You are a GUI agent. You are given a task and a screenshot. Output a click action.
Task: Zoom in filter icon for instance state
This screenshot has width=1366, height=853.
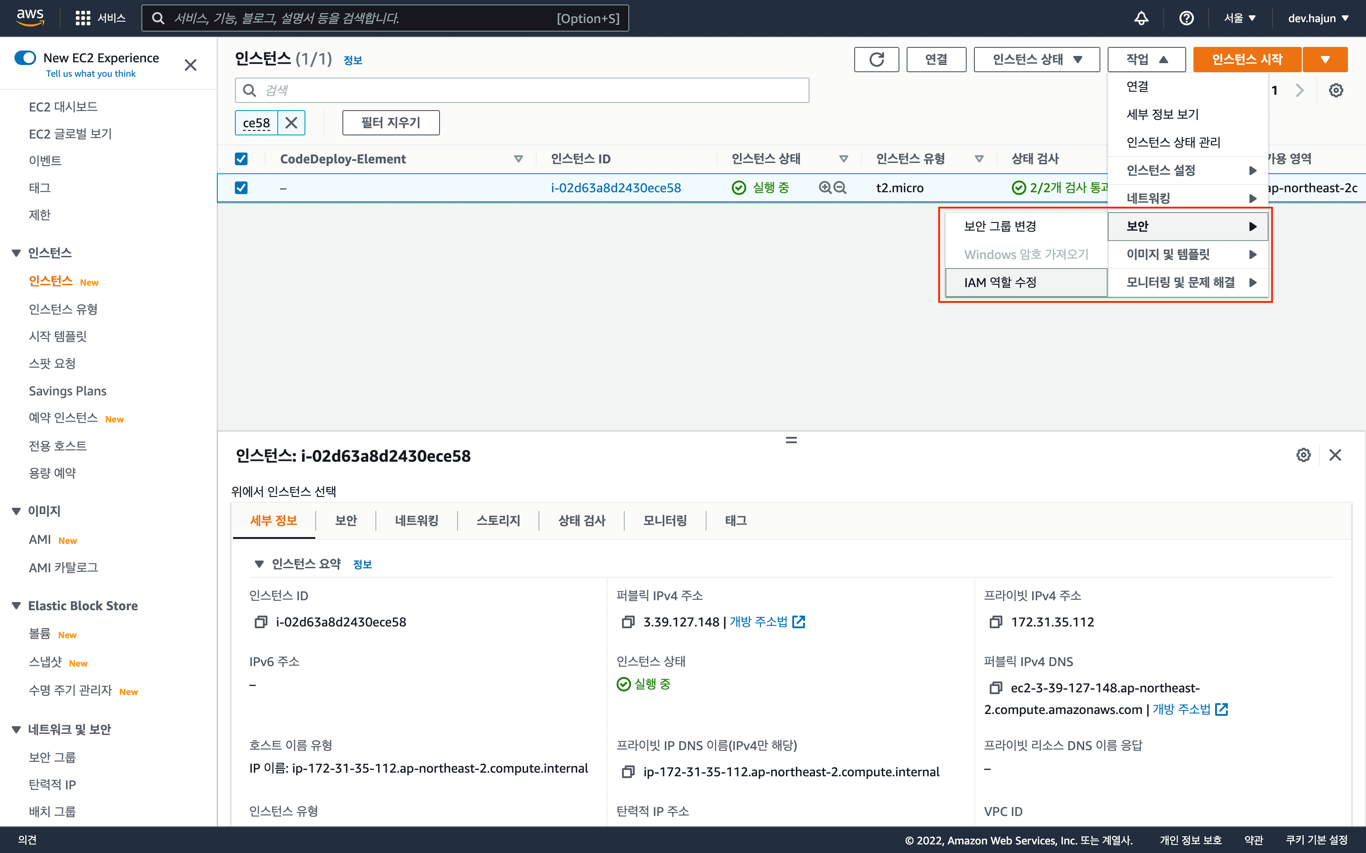tap(825, 187)
